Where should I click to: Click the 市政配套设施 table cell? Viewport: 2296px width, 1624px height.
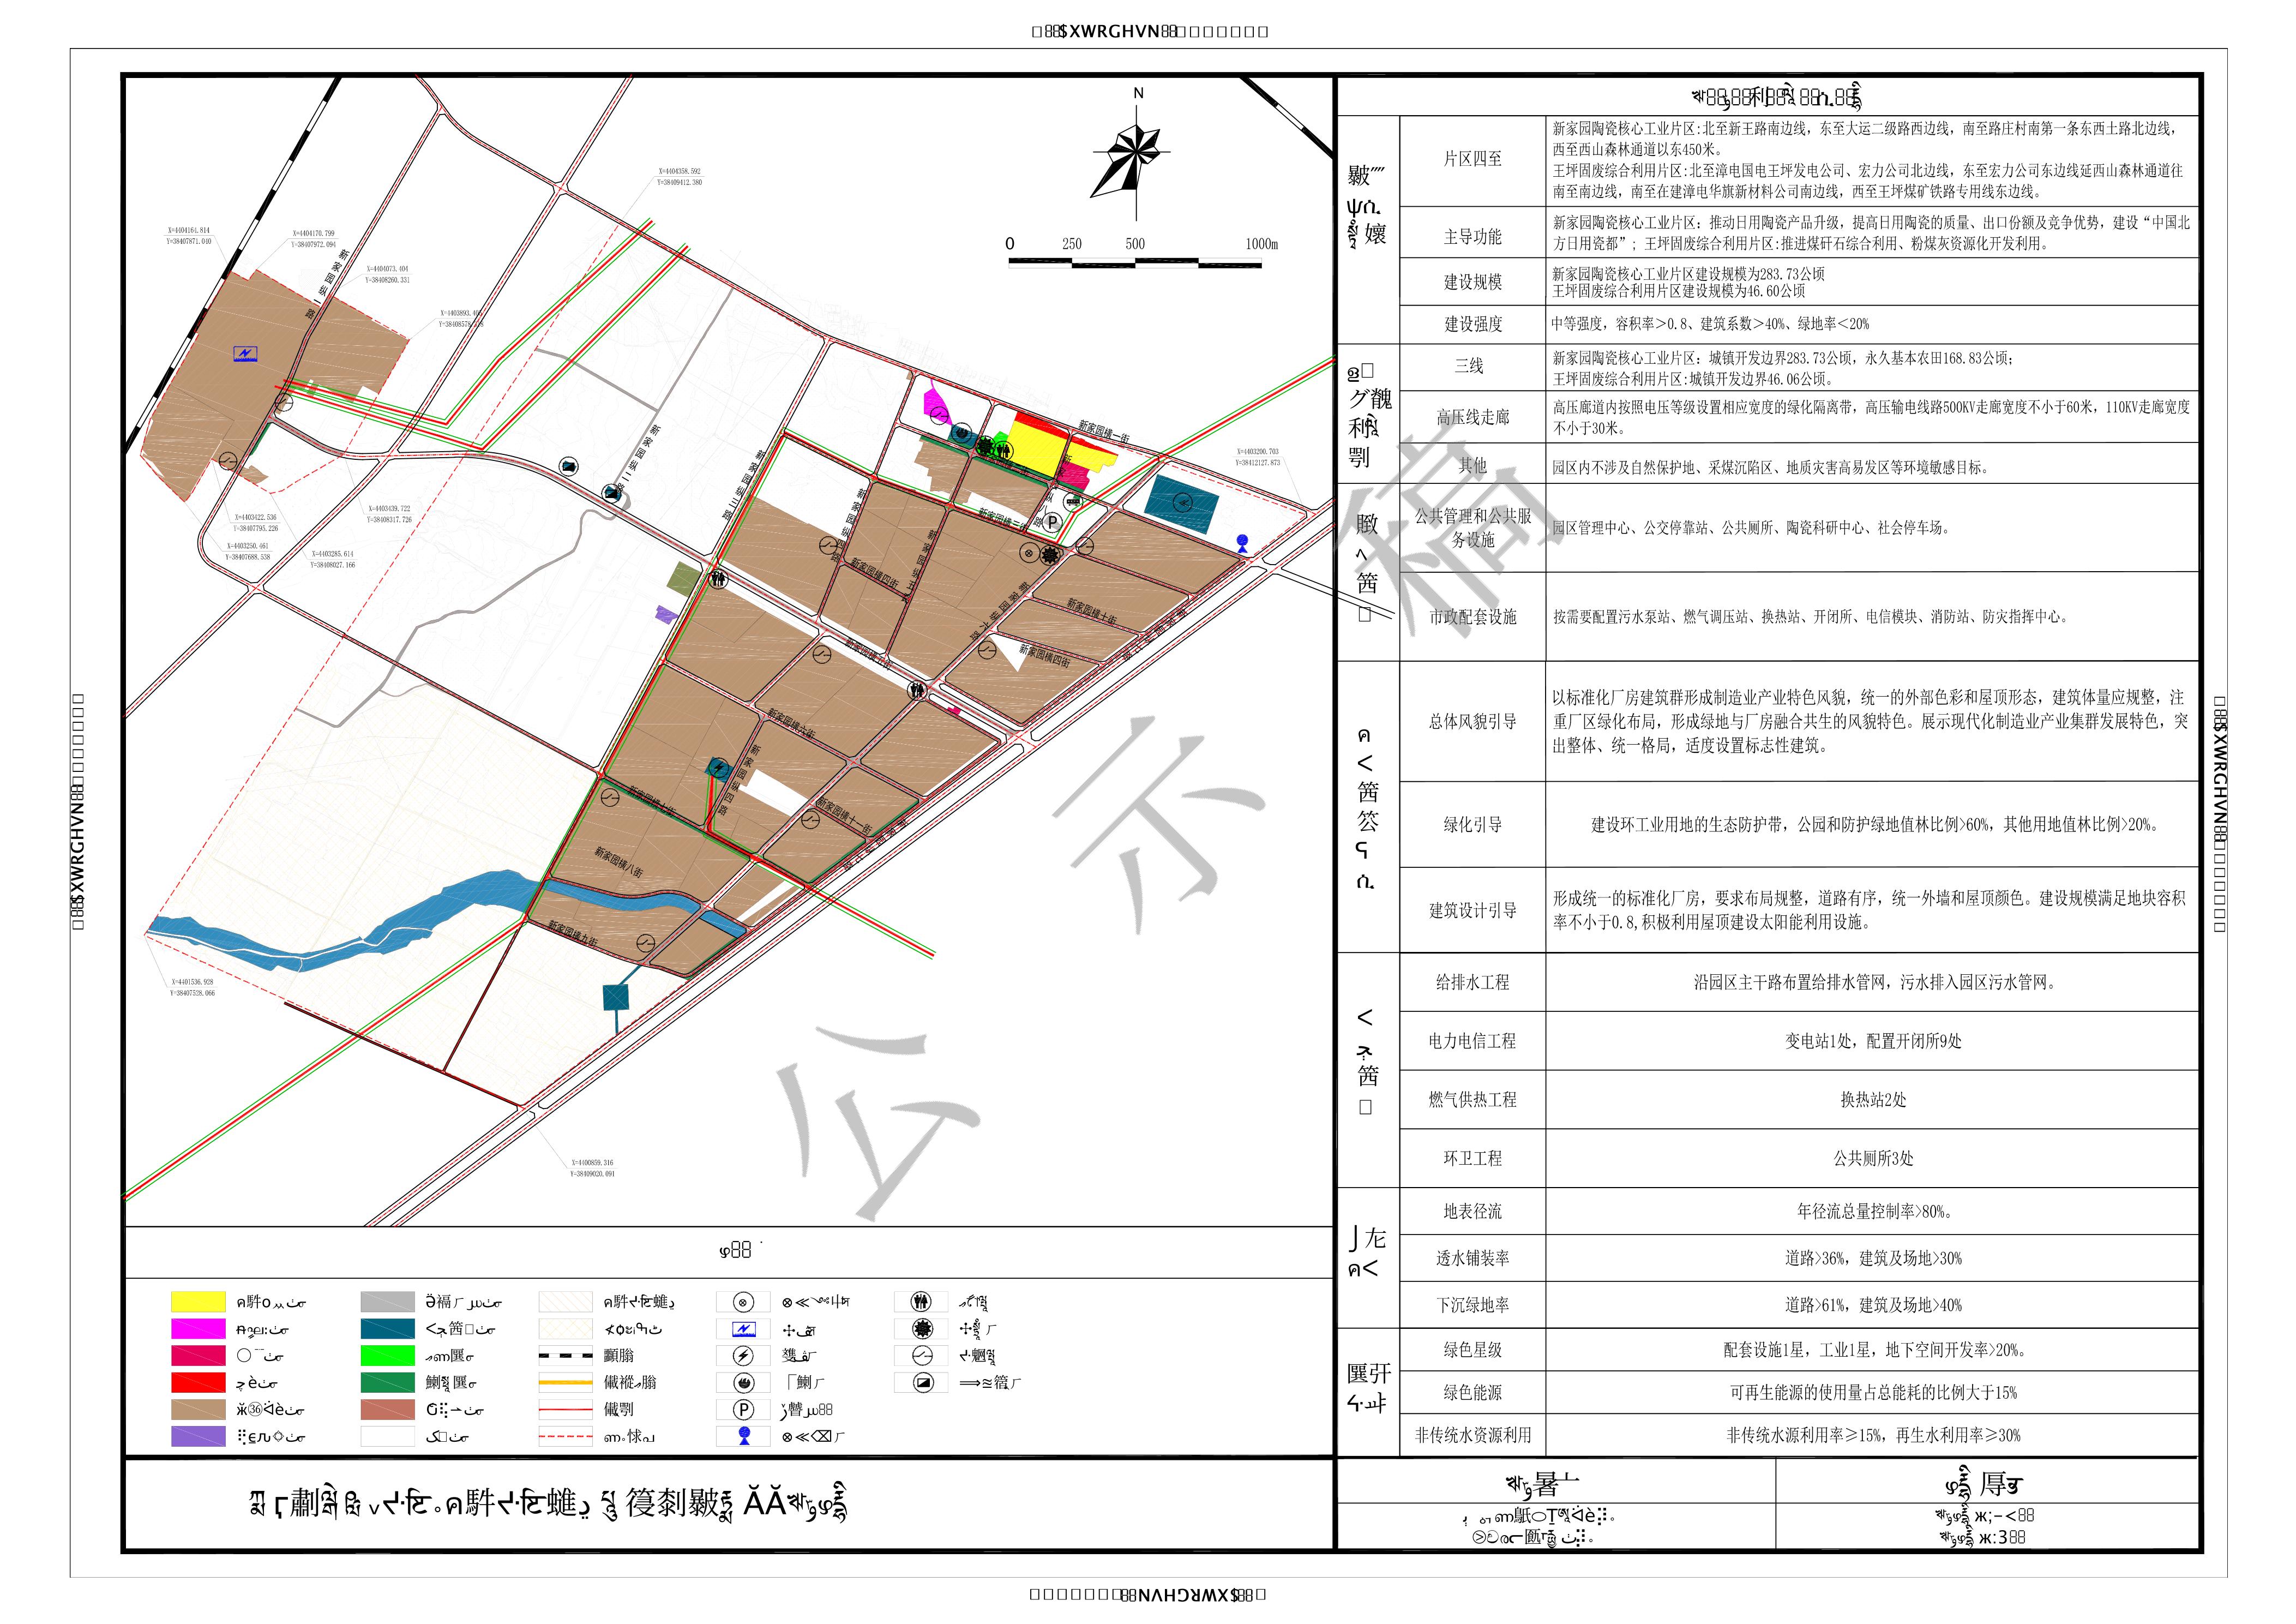1472,617
